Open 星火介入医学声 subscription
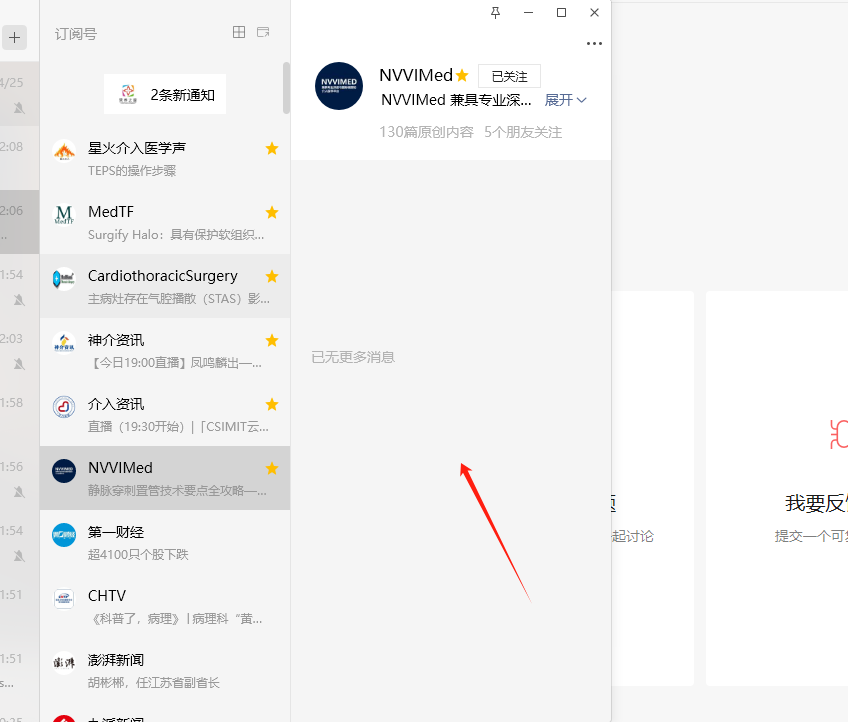 pos(165,158)
